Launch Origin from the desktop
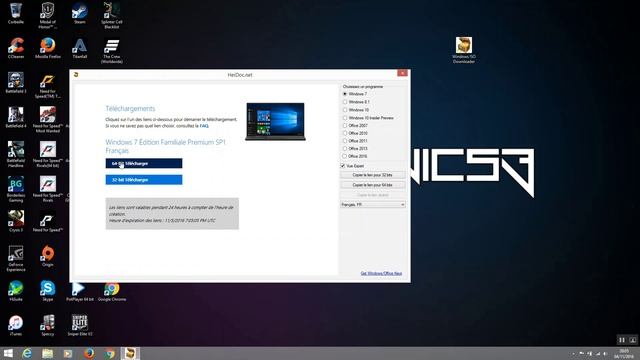This screenshot has height=360, width=640. (48, 256)
